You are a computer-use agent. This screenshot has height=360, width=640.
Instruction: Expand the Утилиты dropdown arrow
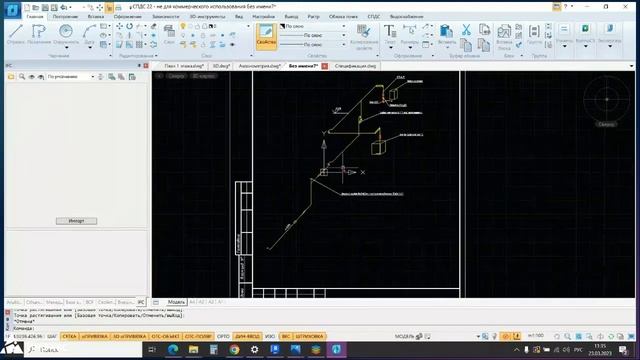point(564,46)
